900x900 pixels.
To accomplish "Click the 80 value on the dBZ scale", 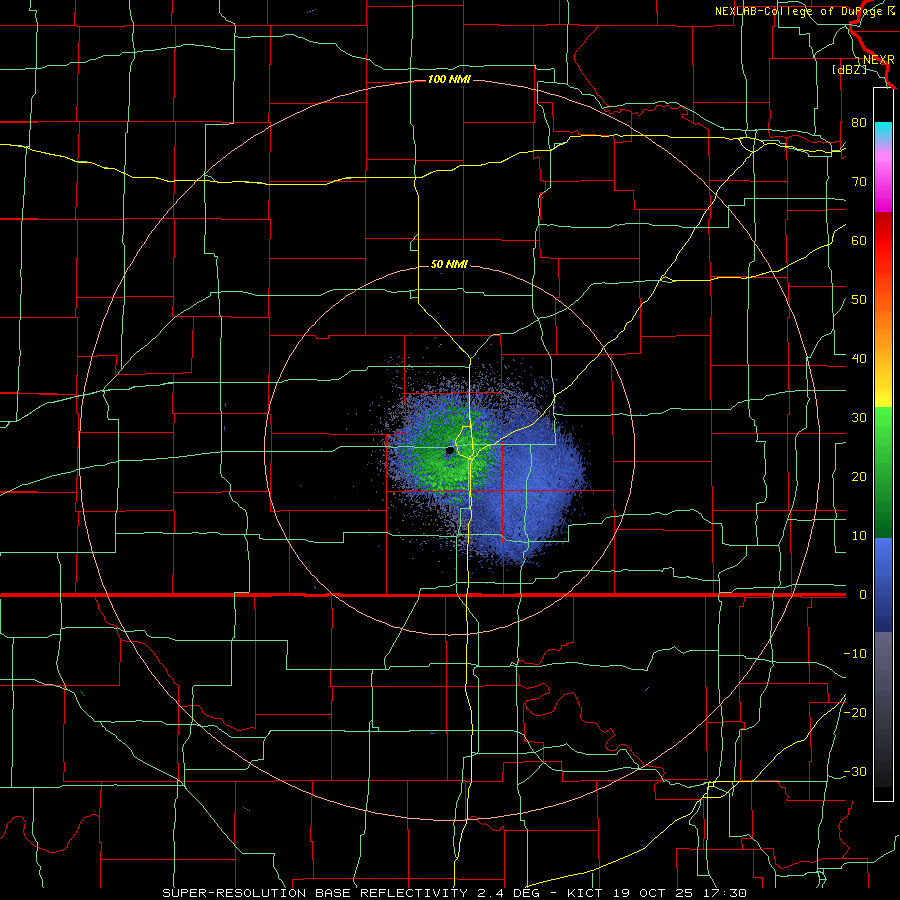I will tap(859, 123).
